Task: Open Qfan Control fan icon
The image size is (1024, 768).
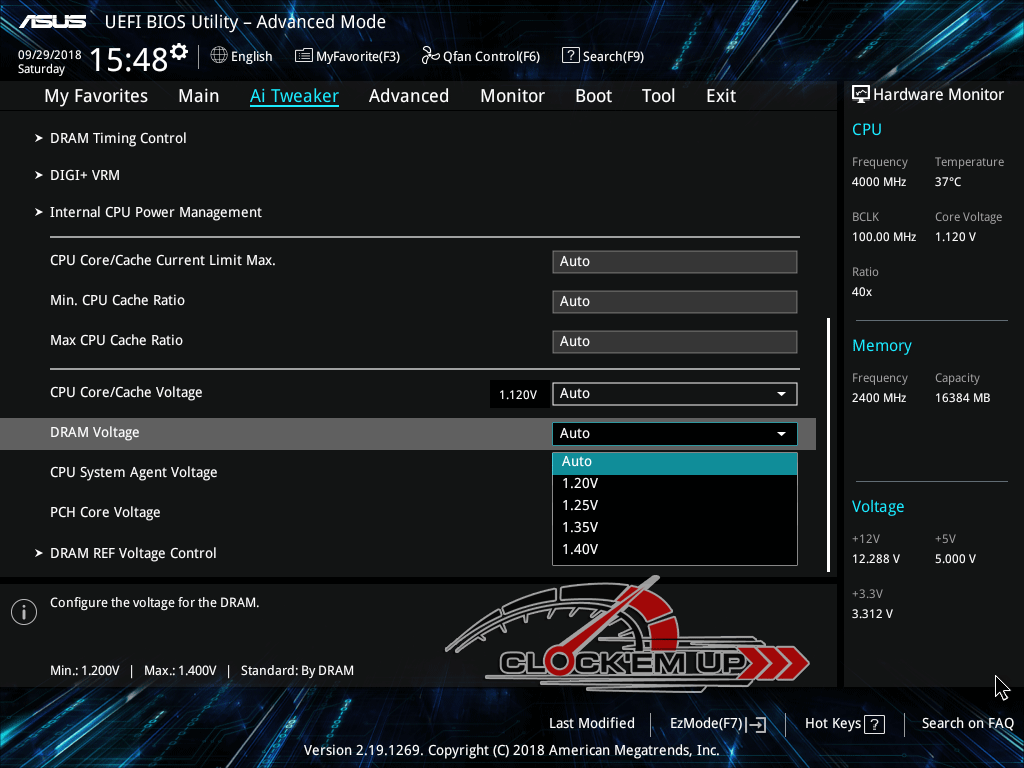Action: (x=431, y=56)
